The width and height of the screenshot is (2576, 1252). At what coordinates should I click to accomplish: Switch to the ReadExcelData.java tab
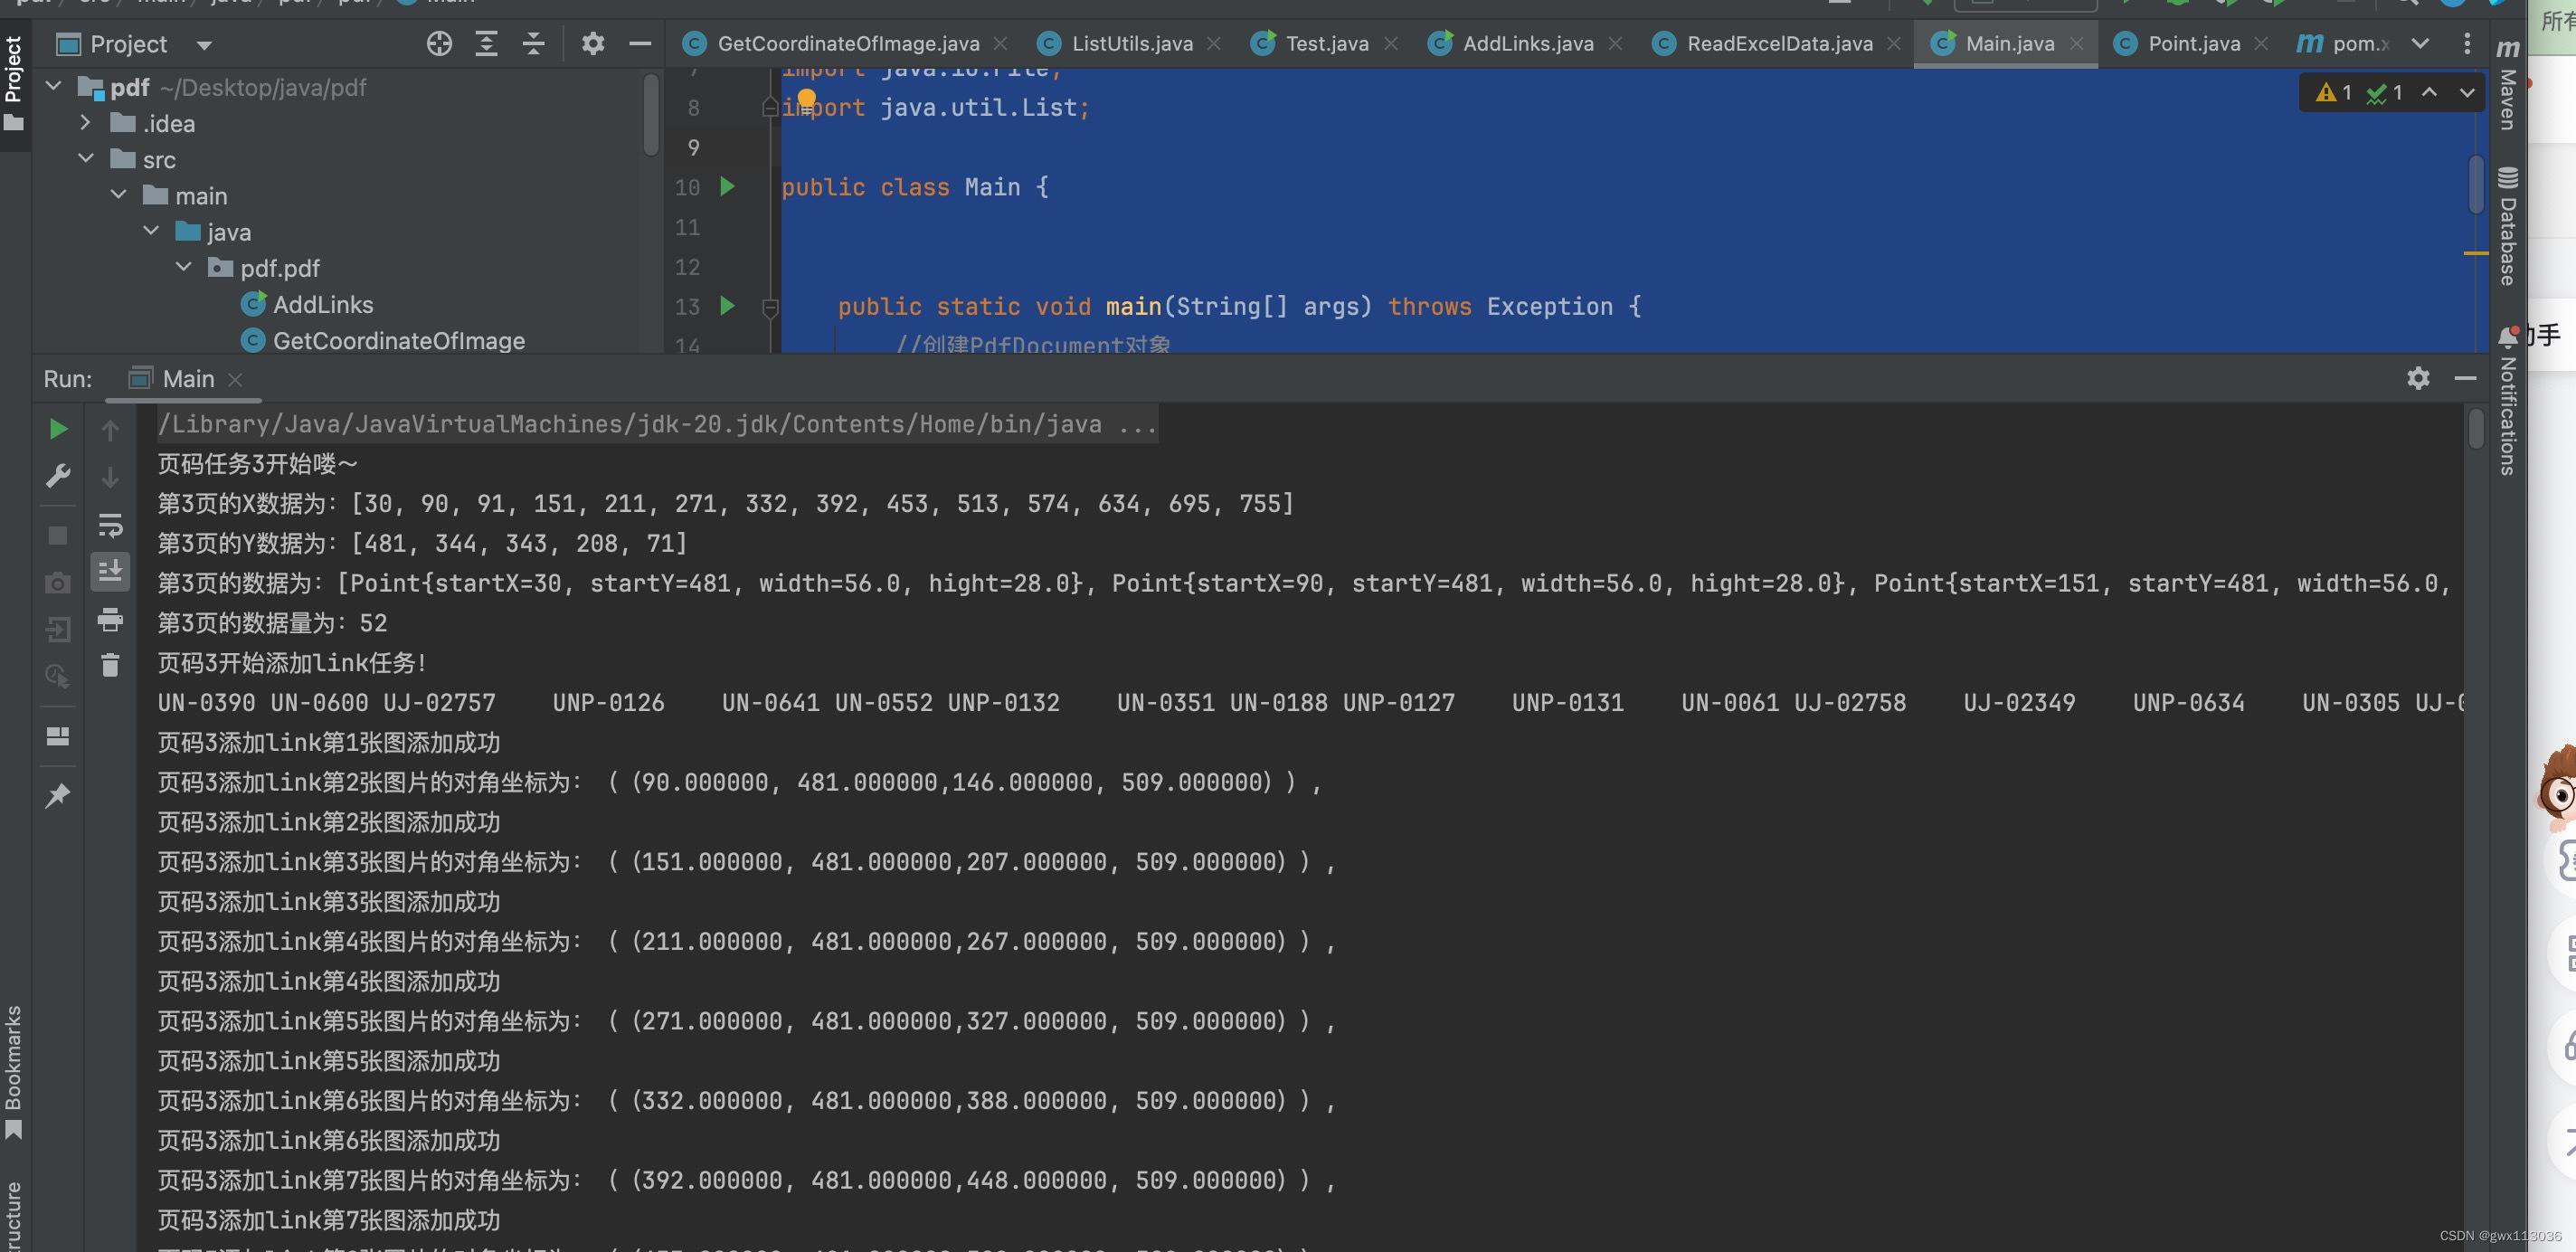click(1778, 44)
